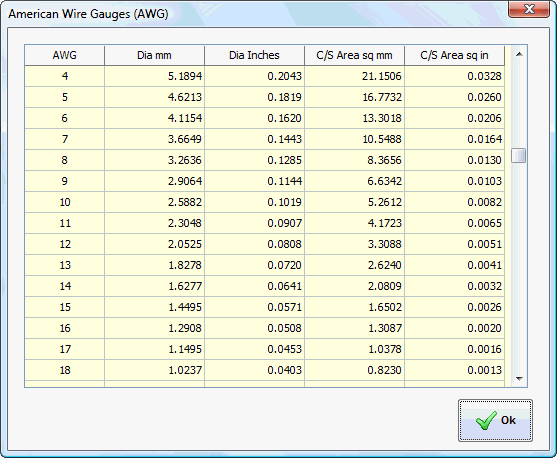Select diameter value 4.6213

[x=155, y=97]
